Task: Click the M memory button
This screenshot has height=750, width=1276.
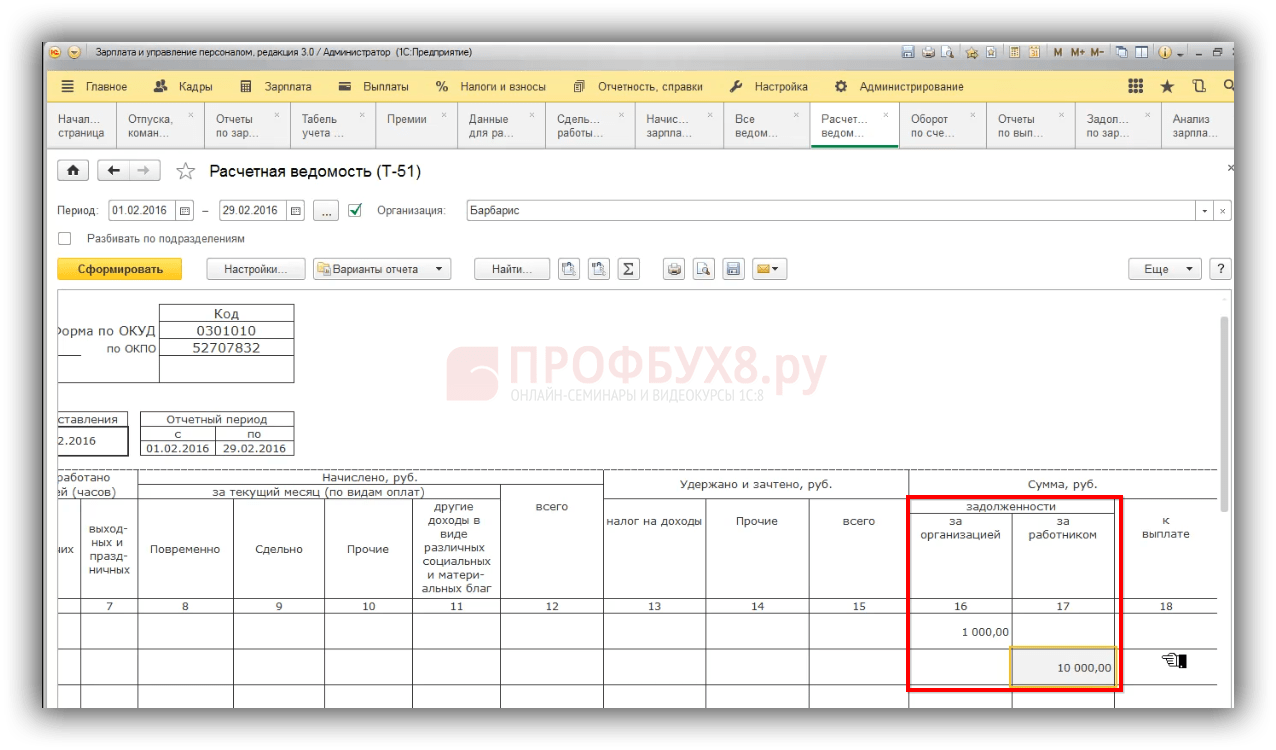Action: tap(1058, 52)
